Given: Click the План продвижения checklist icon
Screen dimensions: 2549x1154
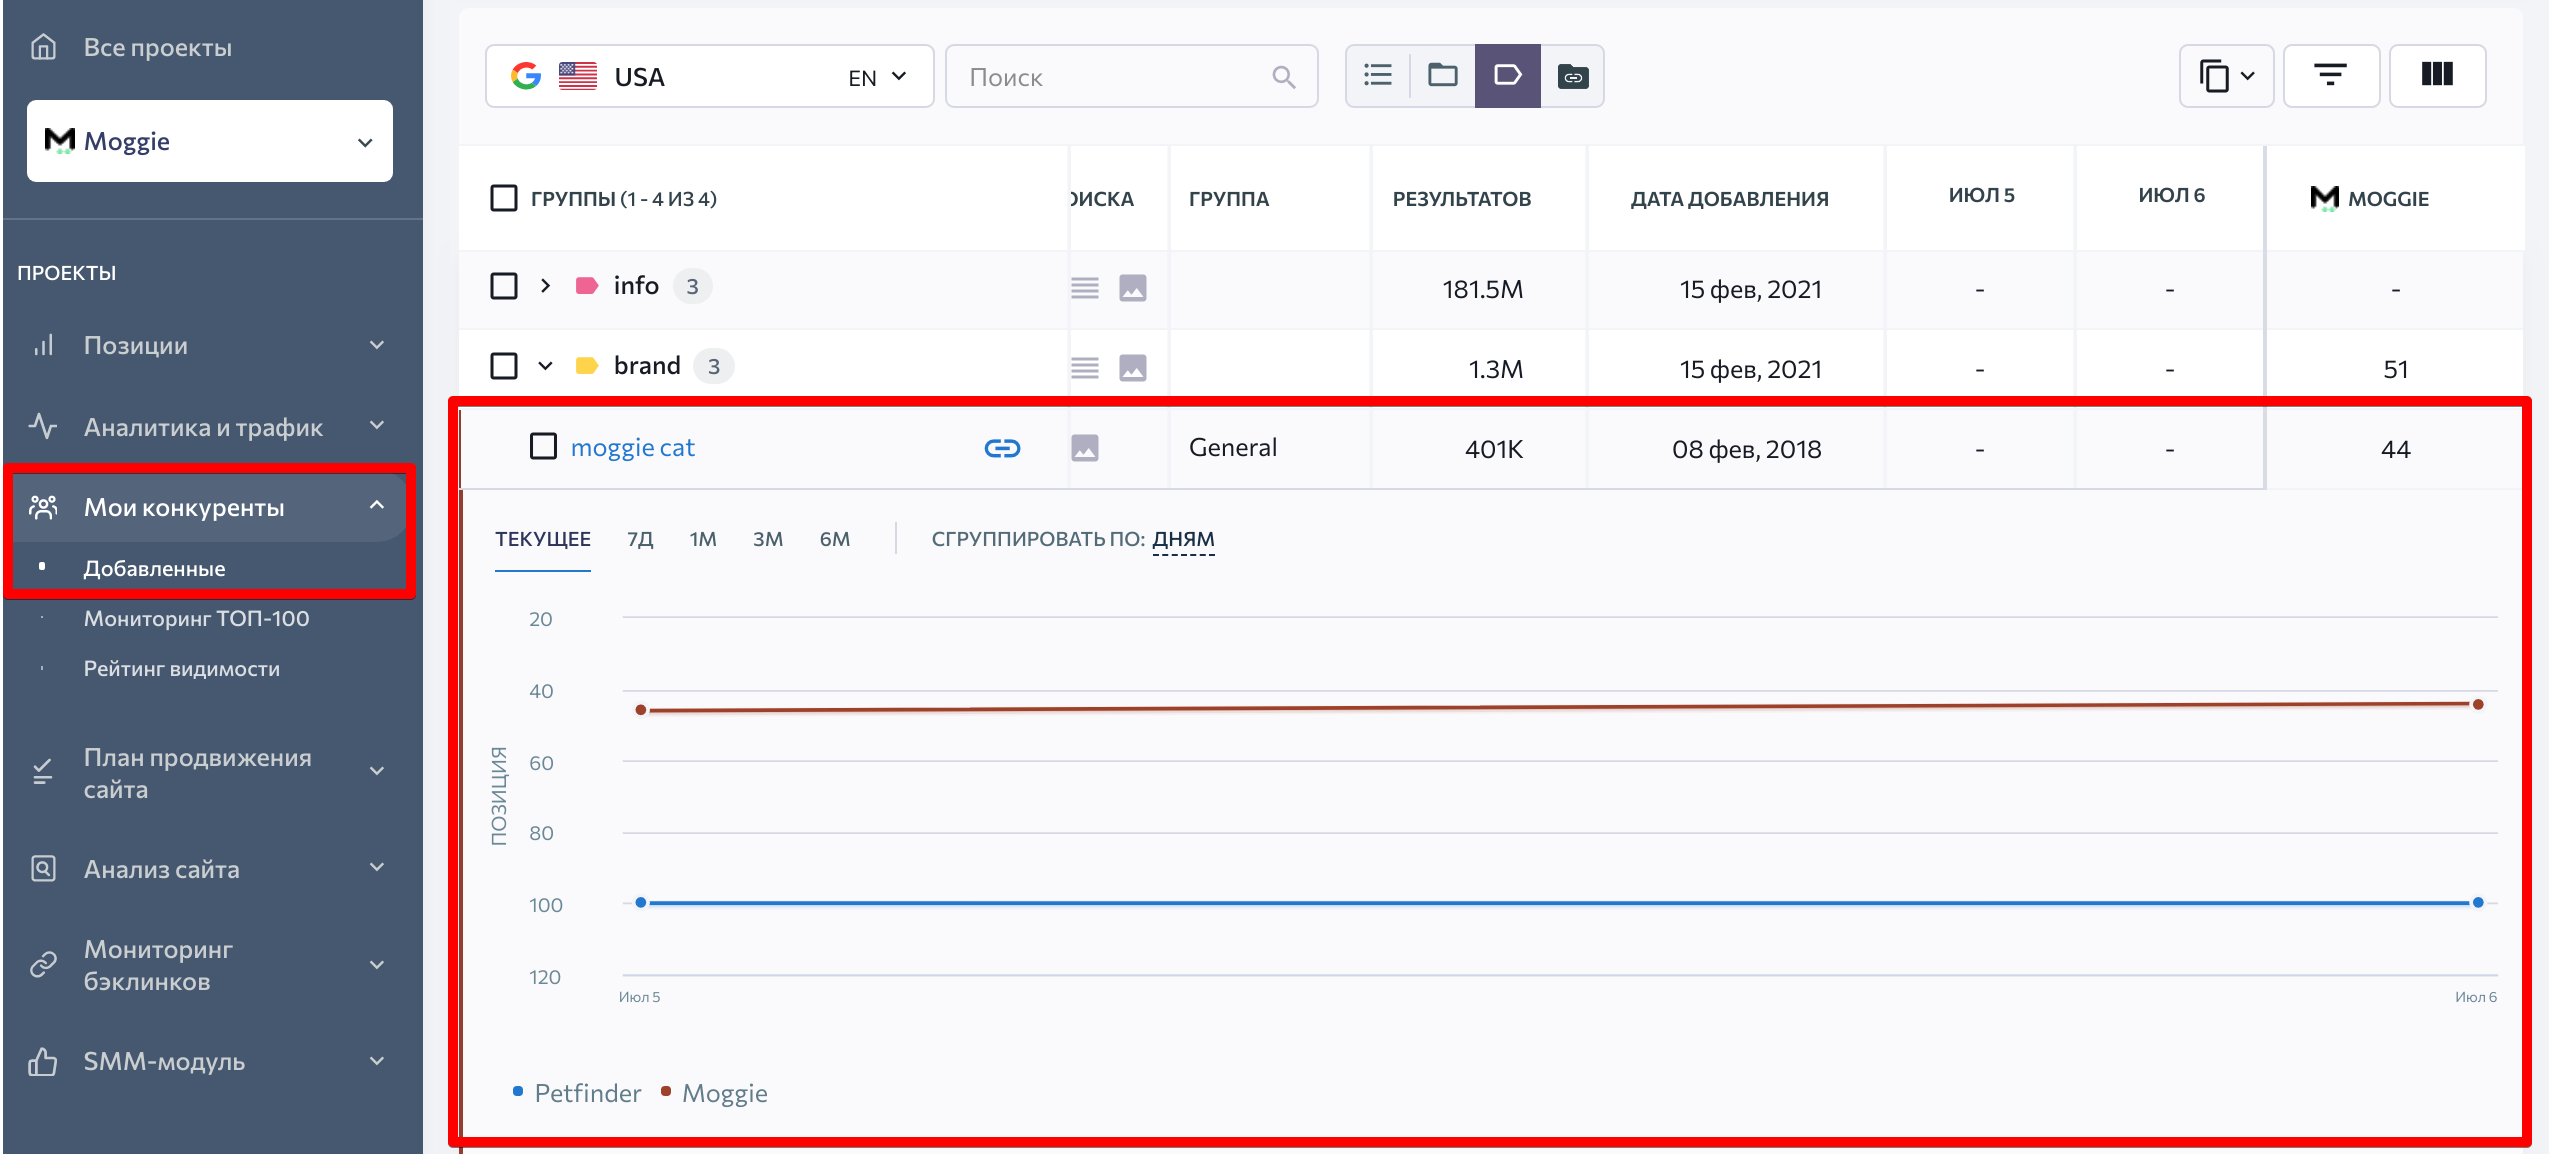Looking at the screenshot, I should point(43,772).
